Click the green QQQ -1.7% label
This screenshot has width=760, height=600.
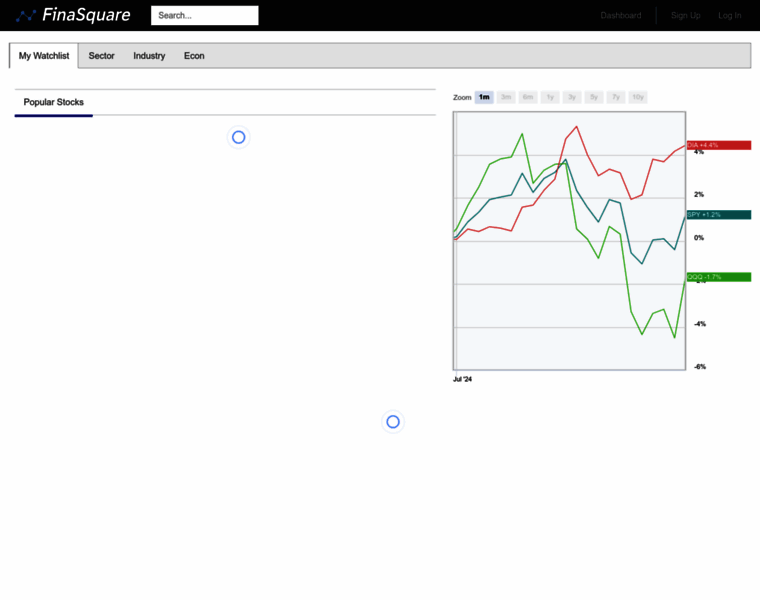pyautogui.click(x=719, y=277)
